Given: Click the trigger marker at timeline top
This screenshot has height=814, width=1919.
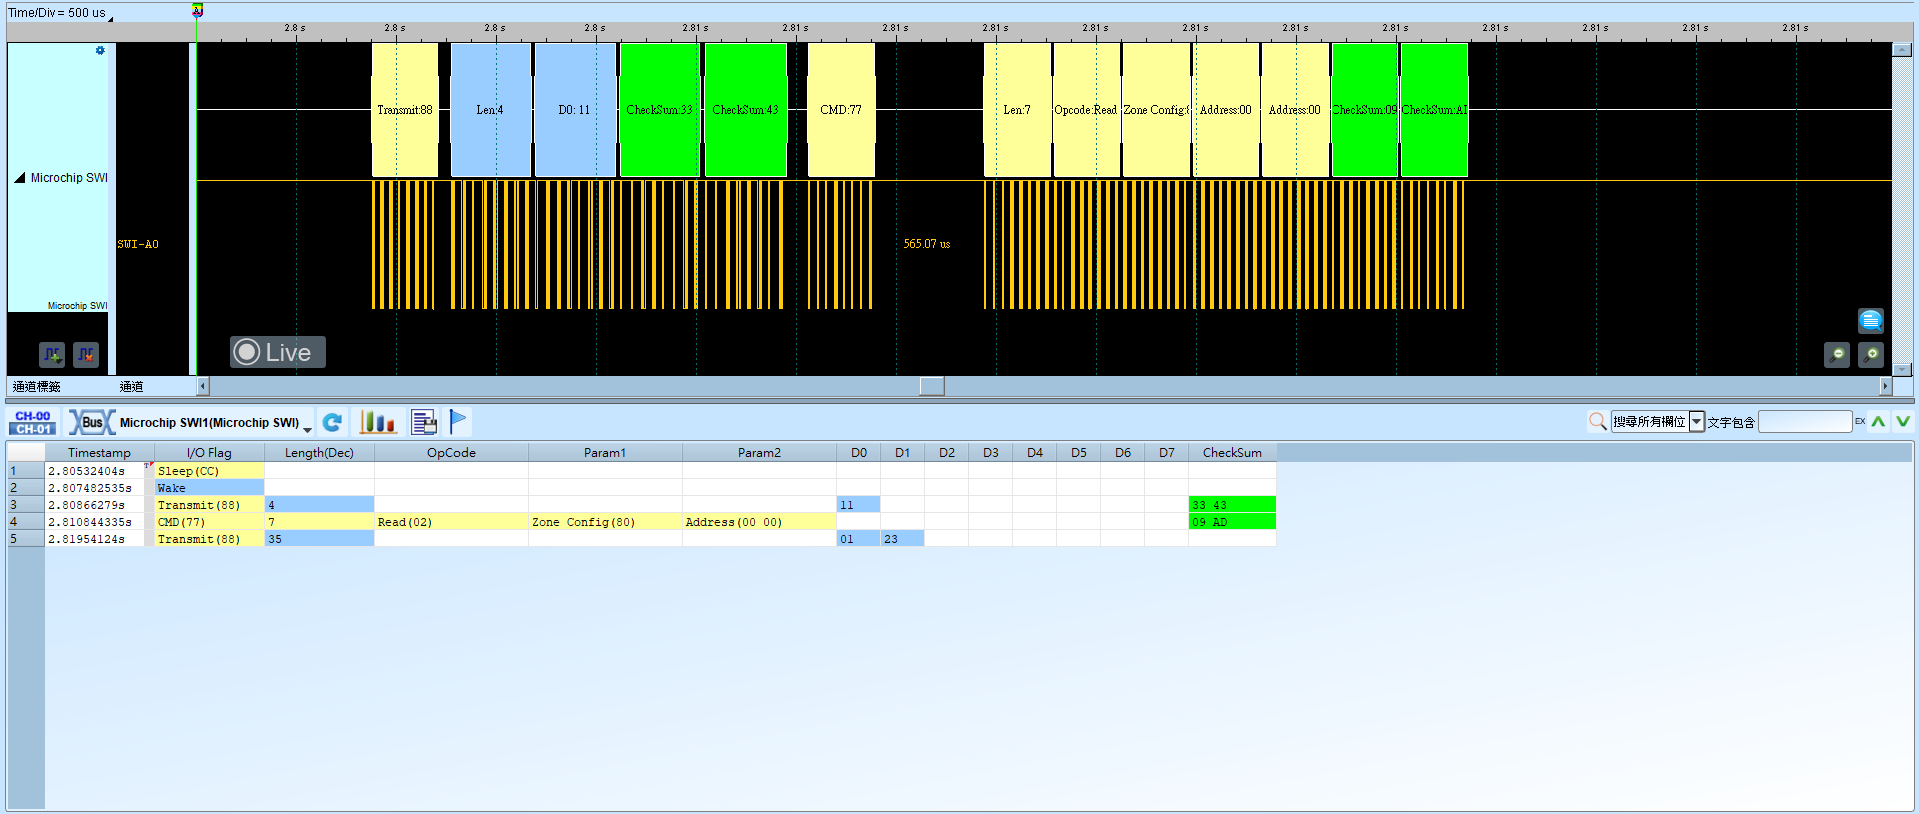Looking at the screenshot, I should point(197,10).
